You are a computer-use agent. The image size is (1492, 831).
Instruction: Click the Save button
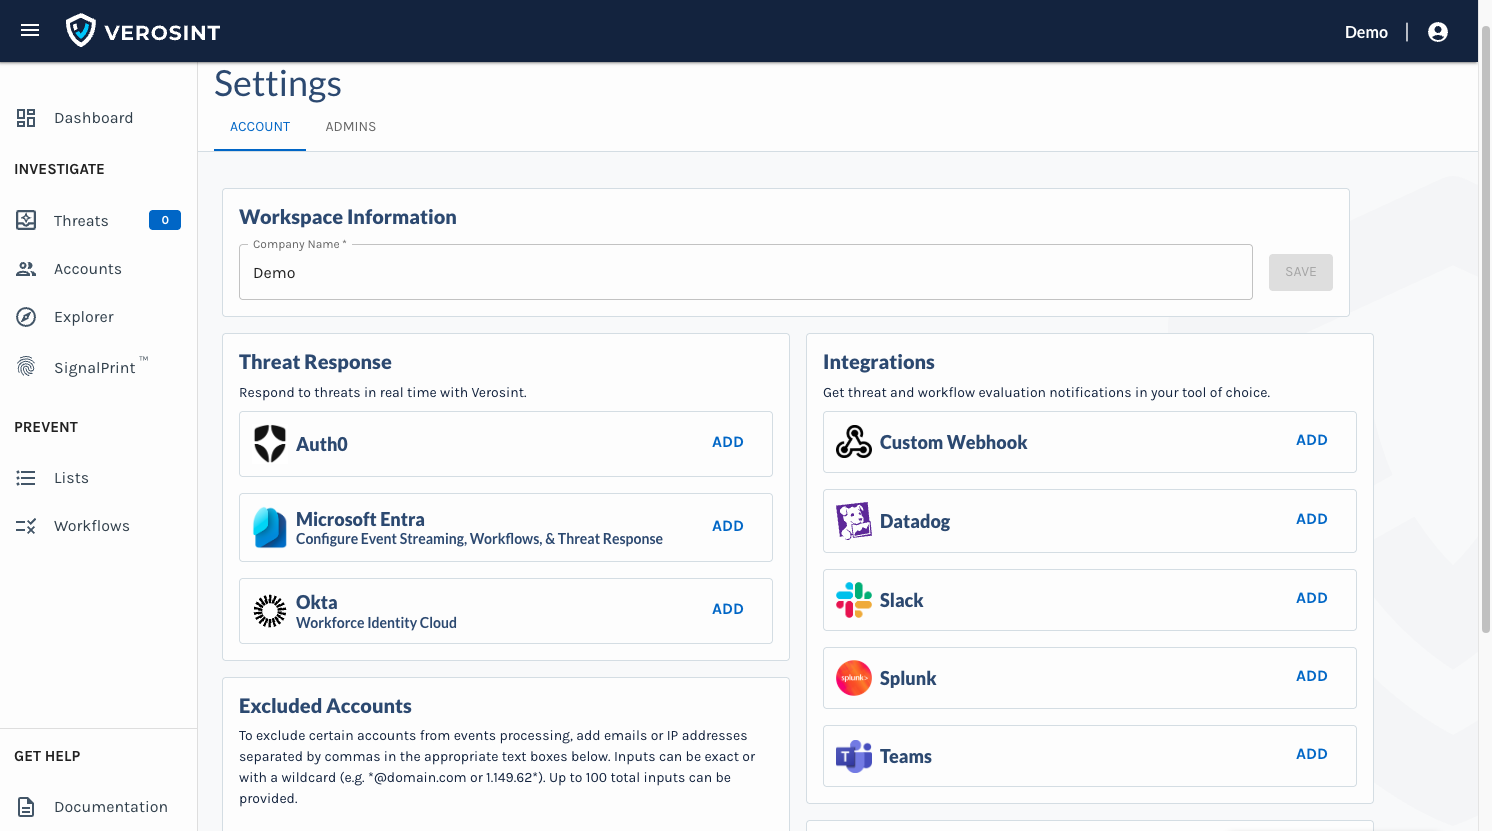click(x=1301, y=272)
